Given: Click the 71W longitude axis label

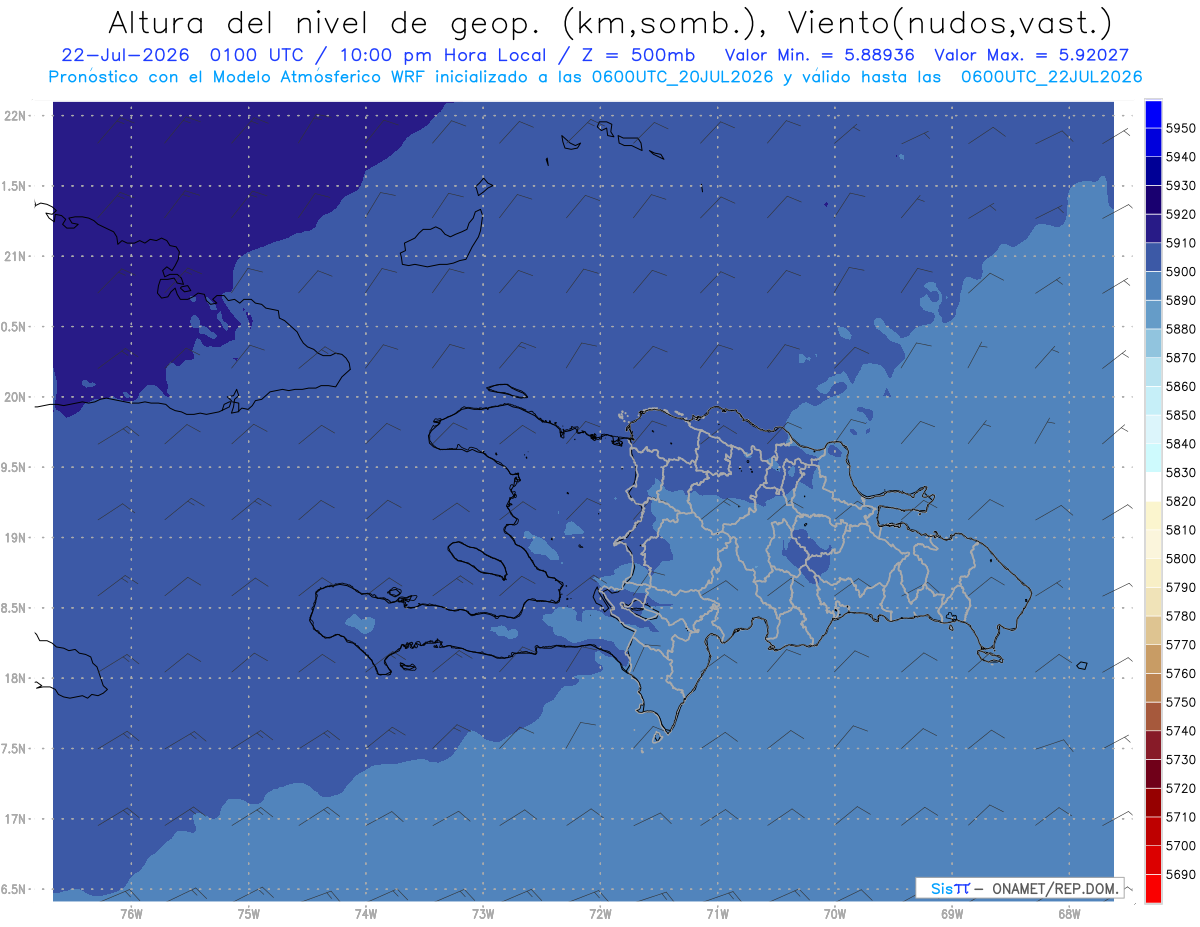Looking at the screenshot, I should pos(717,913).
